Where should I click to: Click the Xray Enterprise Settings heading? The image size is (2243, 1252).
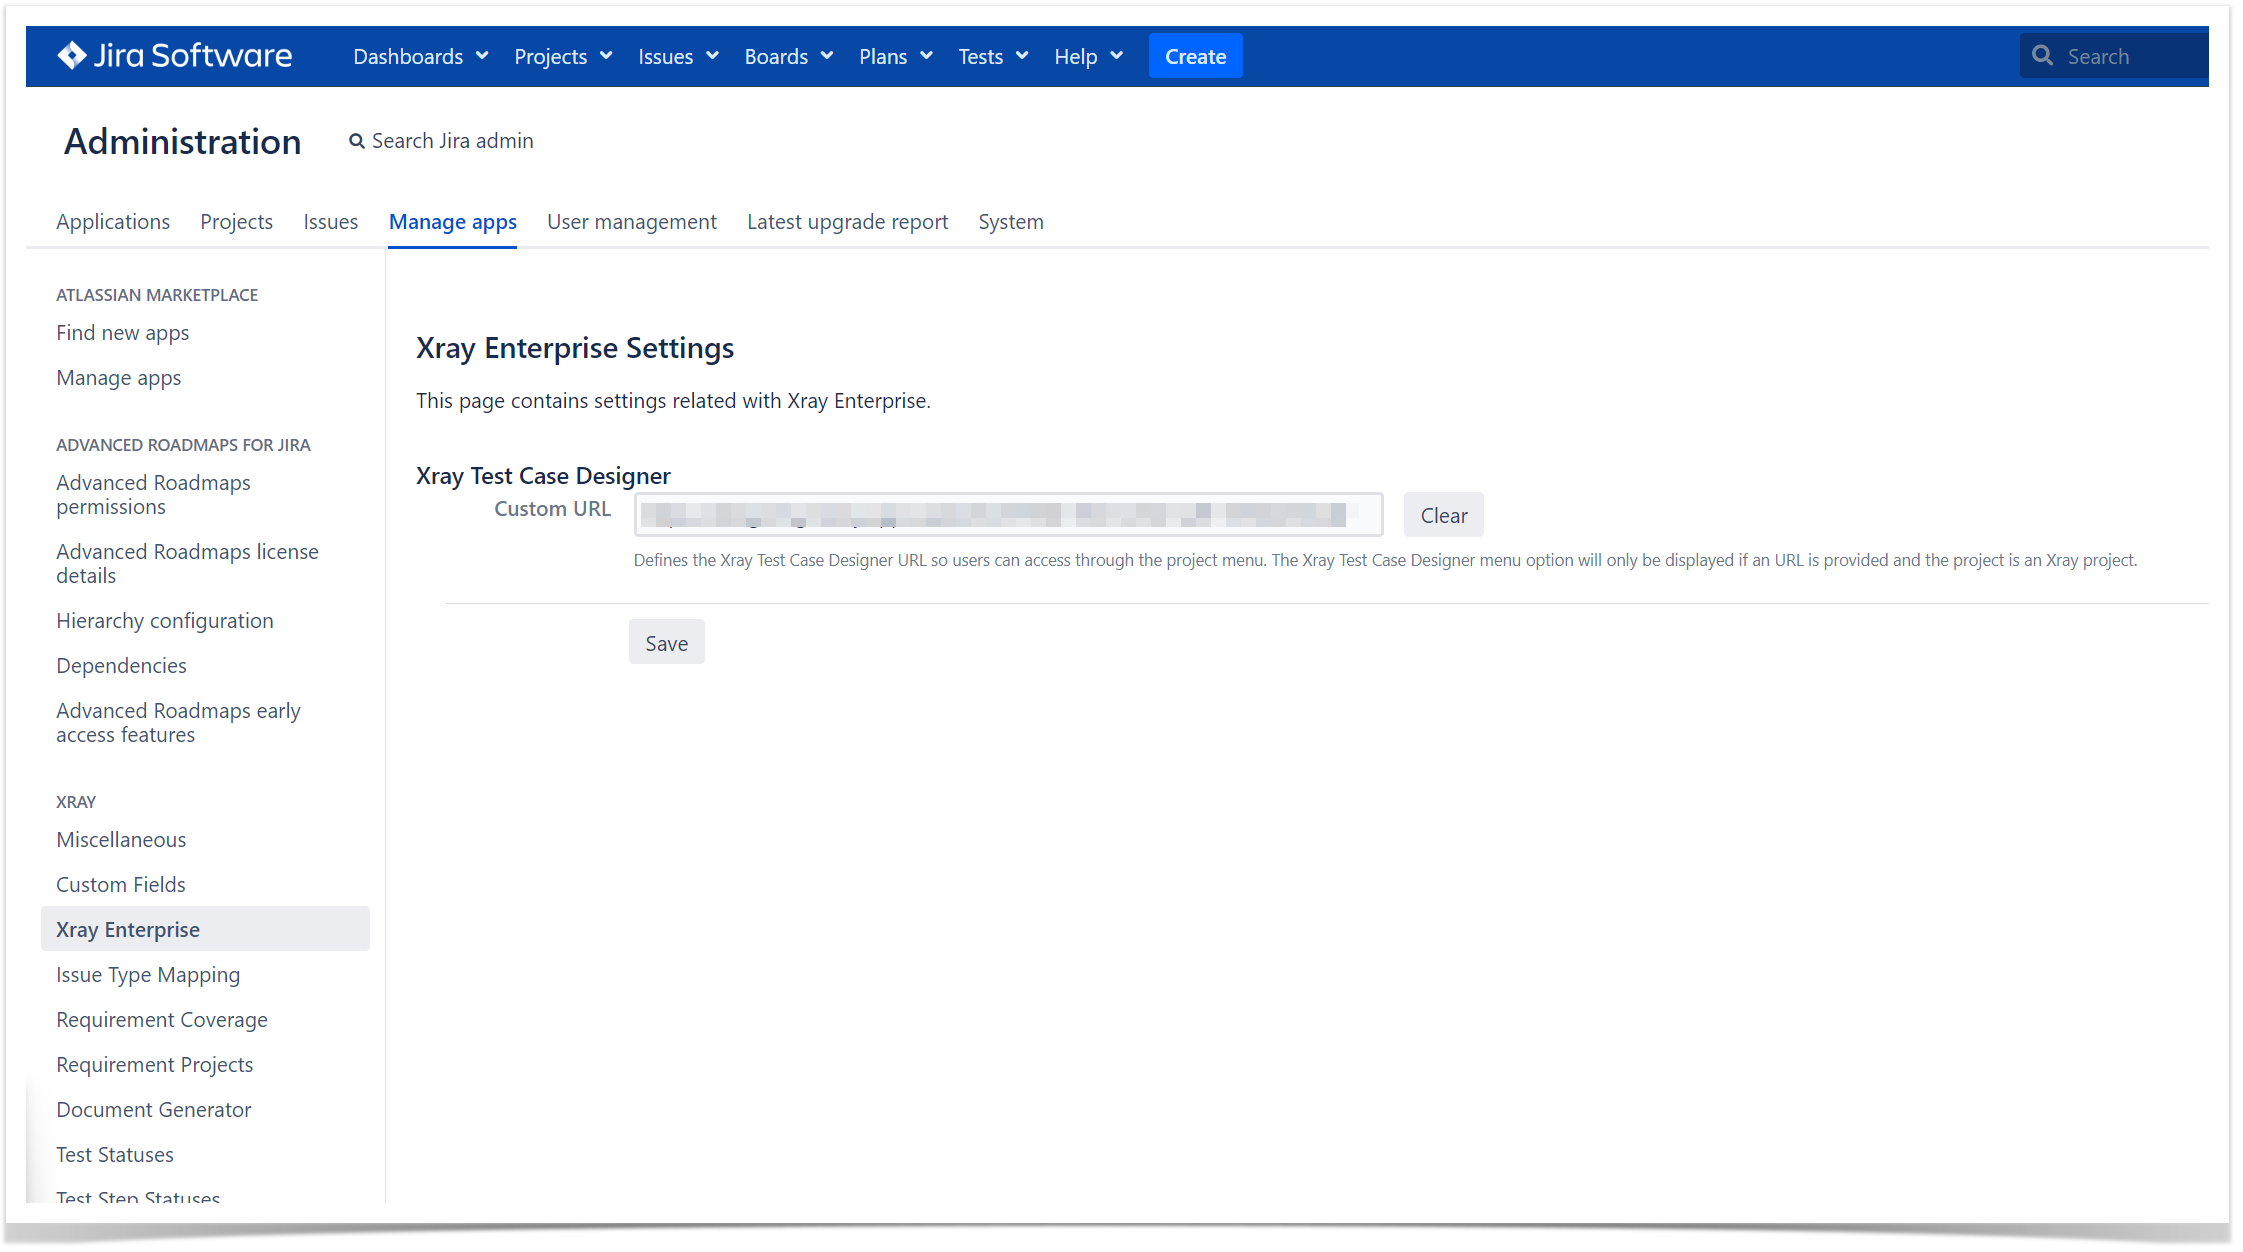point(575,348)
